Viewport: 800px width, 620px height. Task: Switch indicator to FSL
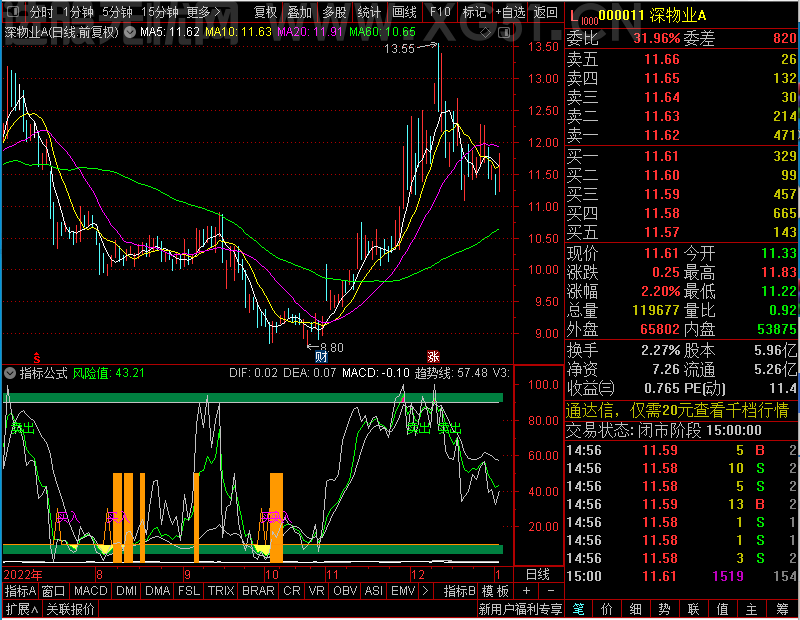click(189, 591)
